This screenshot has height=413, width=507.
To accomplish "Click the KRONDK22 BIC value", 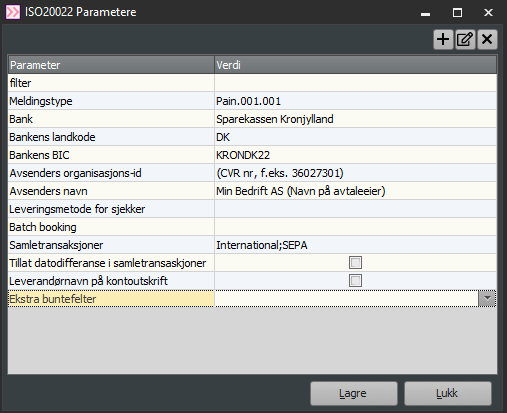I will click(355, 155).
